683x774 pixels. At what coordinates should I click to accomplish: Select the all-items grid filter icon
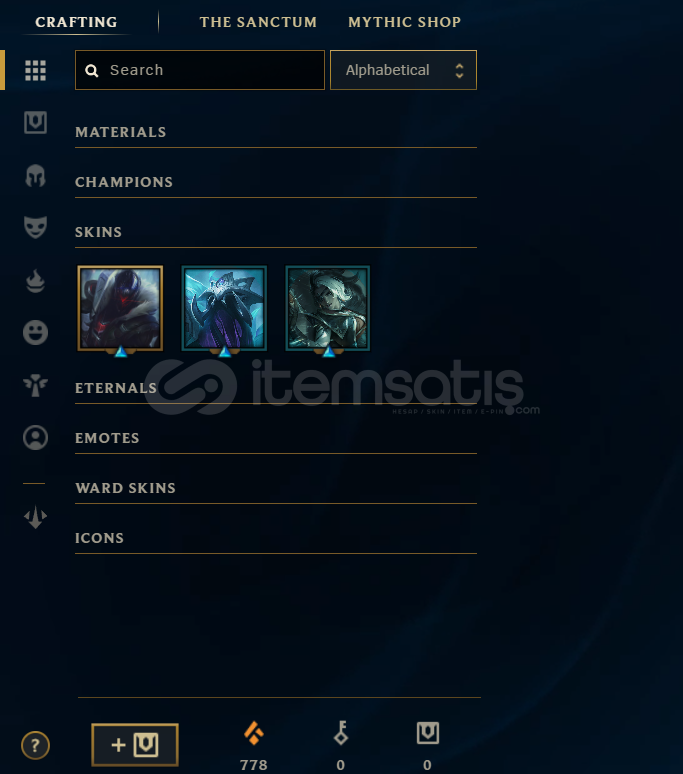36,70
